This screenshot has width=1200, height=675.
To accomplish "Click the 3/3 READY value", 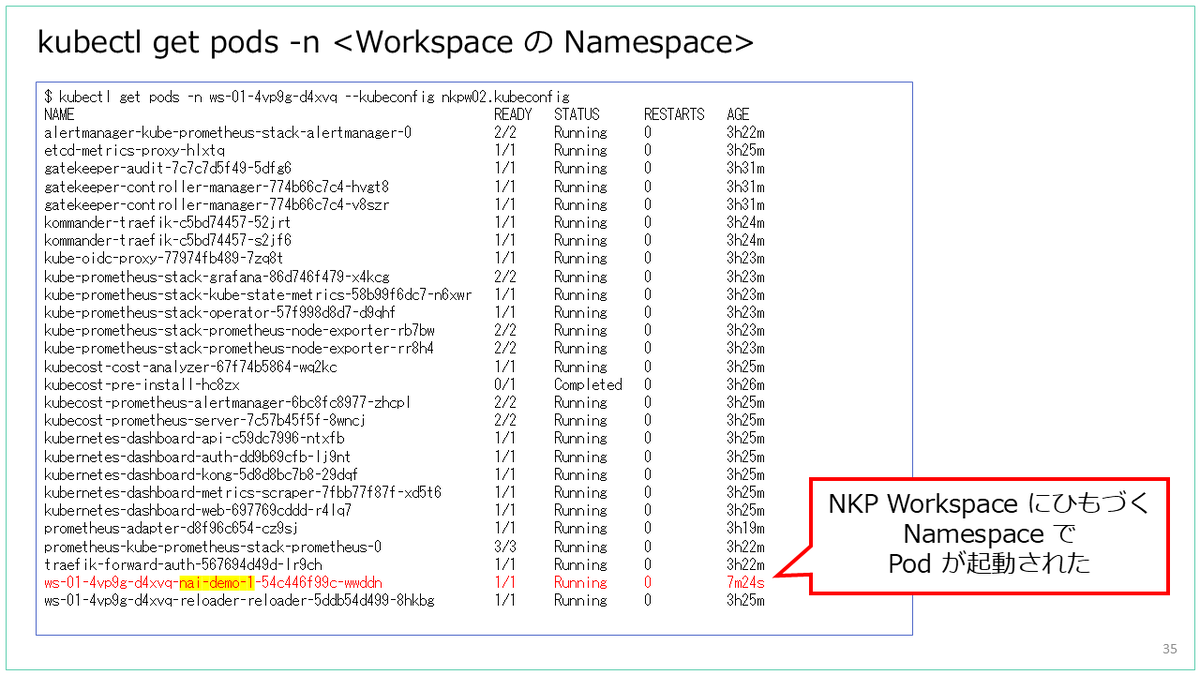I will point(505,547).
